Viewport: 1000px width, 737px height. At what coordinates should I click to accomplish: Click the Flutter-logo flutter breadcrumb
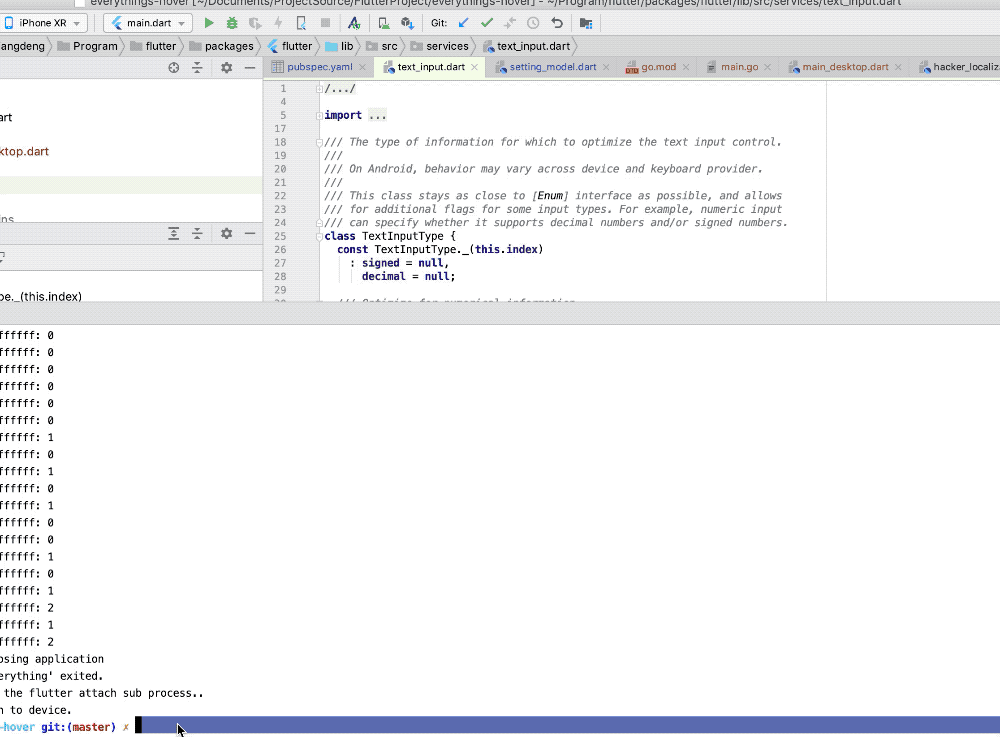[290, 46]
